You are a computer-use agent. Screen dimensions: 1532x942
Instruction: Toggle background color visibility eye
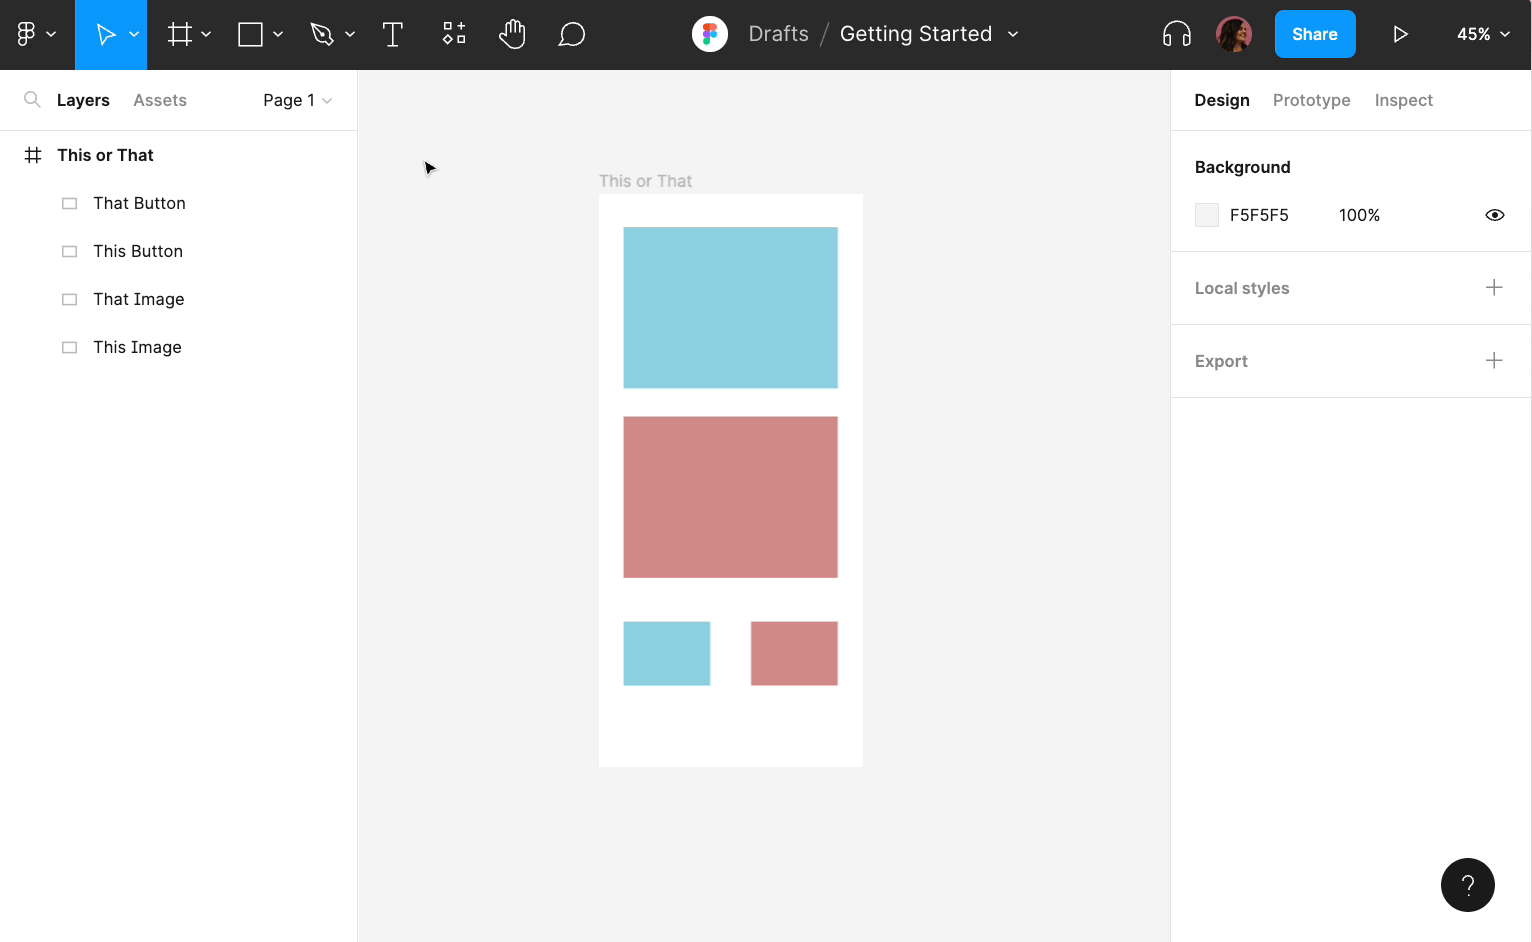(1494, 215)
